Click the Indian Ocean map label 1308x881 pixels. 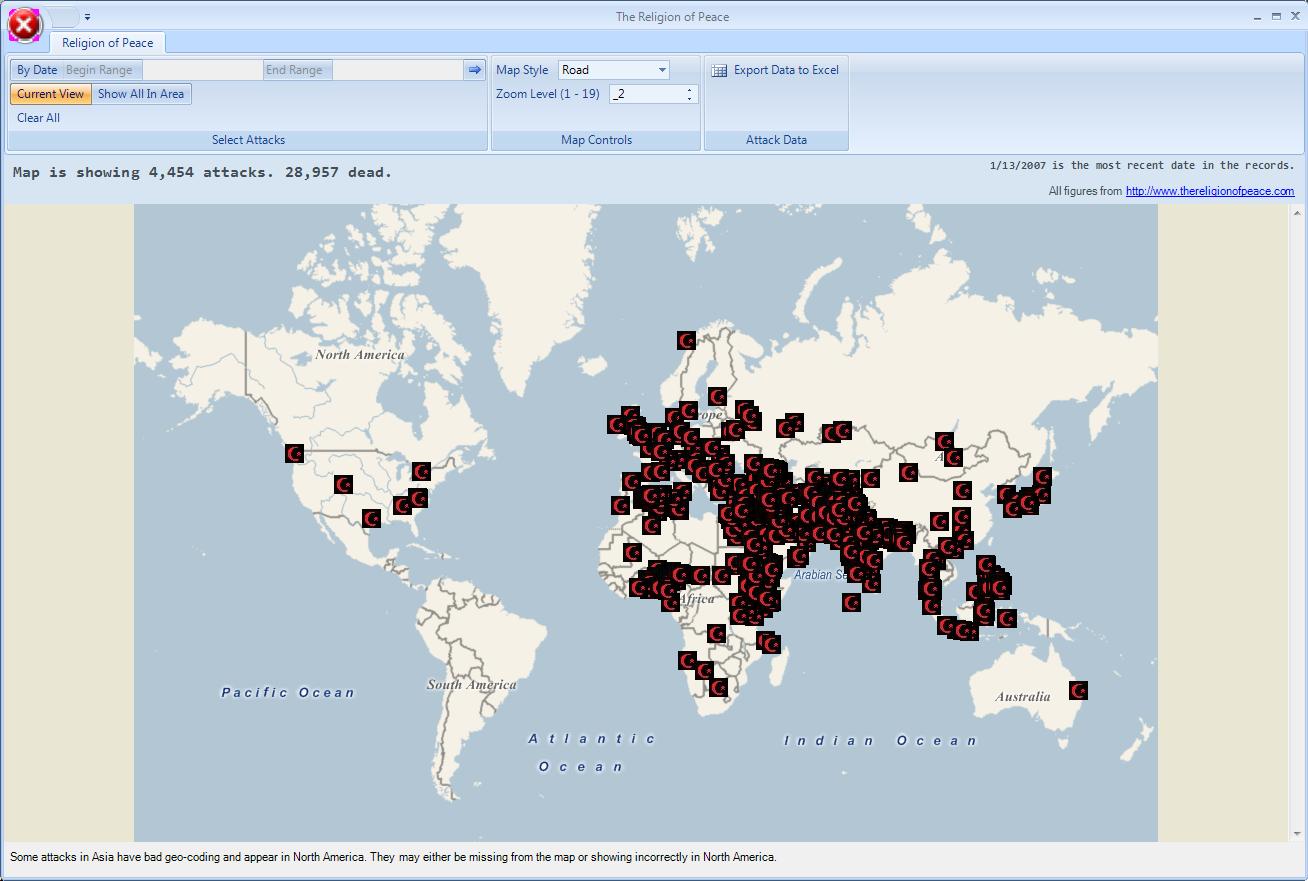click(x=880, y=740)
